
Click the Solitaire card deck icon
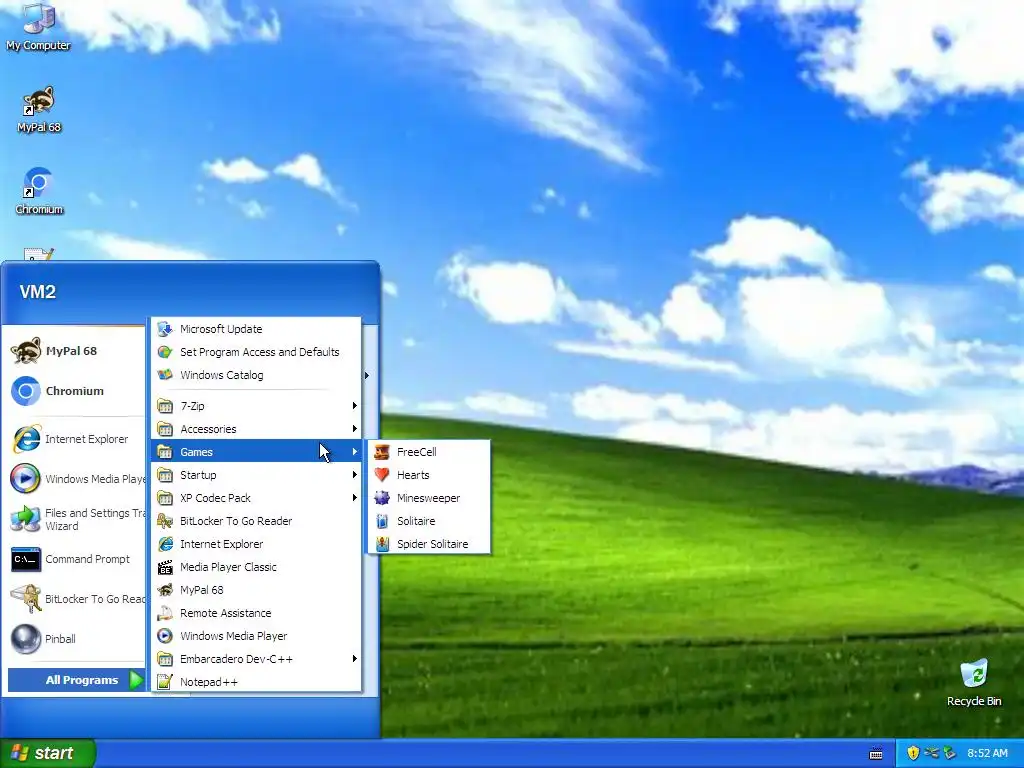coord(382,520)
